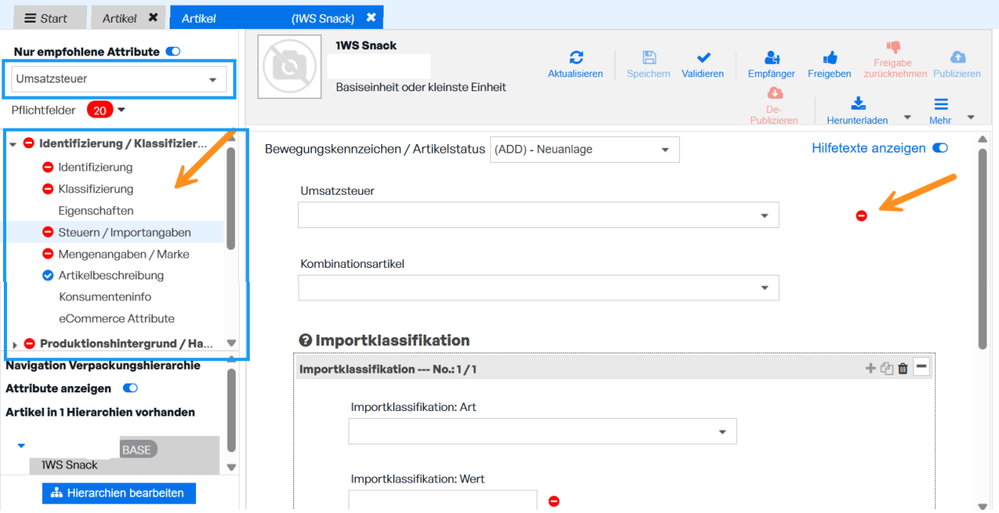999x513 pixels.
Task: Select Steuern / Importangaben tree item
Action: click(x=125, y=233)
